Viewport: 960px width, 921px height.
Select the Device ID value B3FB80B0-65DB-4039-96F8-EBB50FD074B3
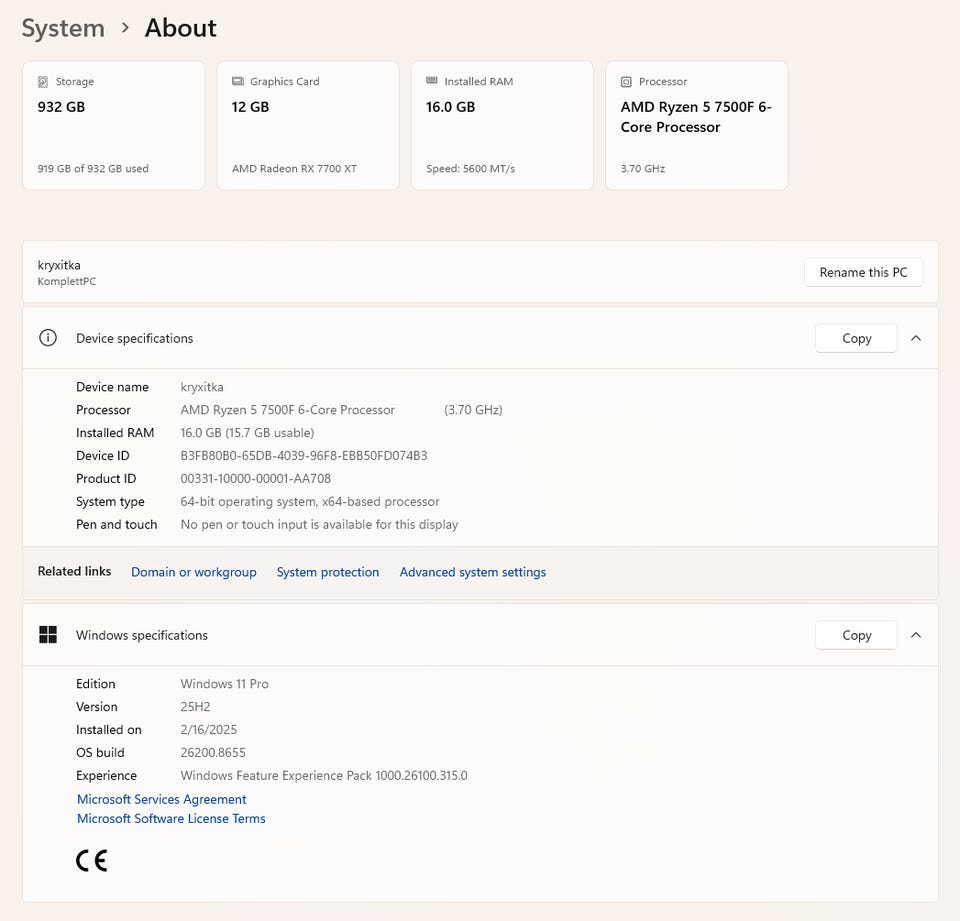304,456
